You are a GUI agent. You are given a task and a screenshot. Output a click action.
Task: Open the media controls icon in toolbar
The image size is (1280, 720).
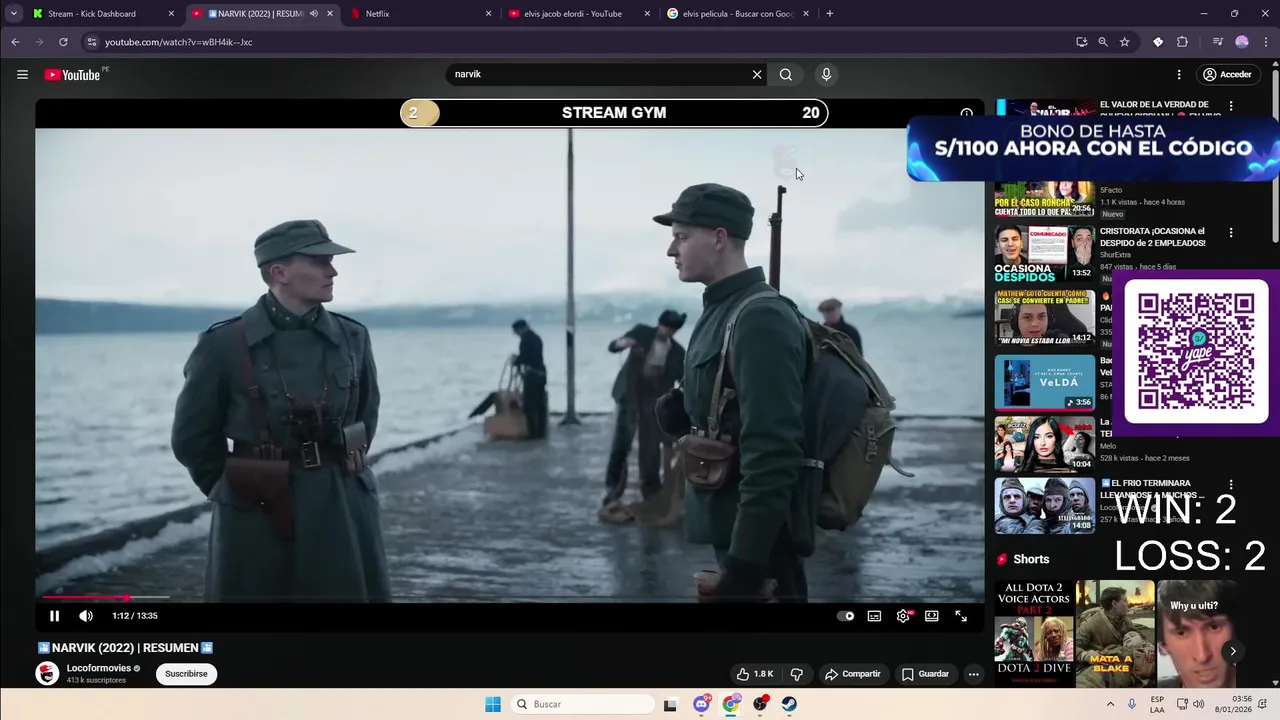pyautogui.click(x=1217, y=42)
